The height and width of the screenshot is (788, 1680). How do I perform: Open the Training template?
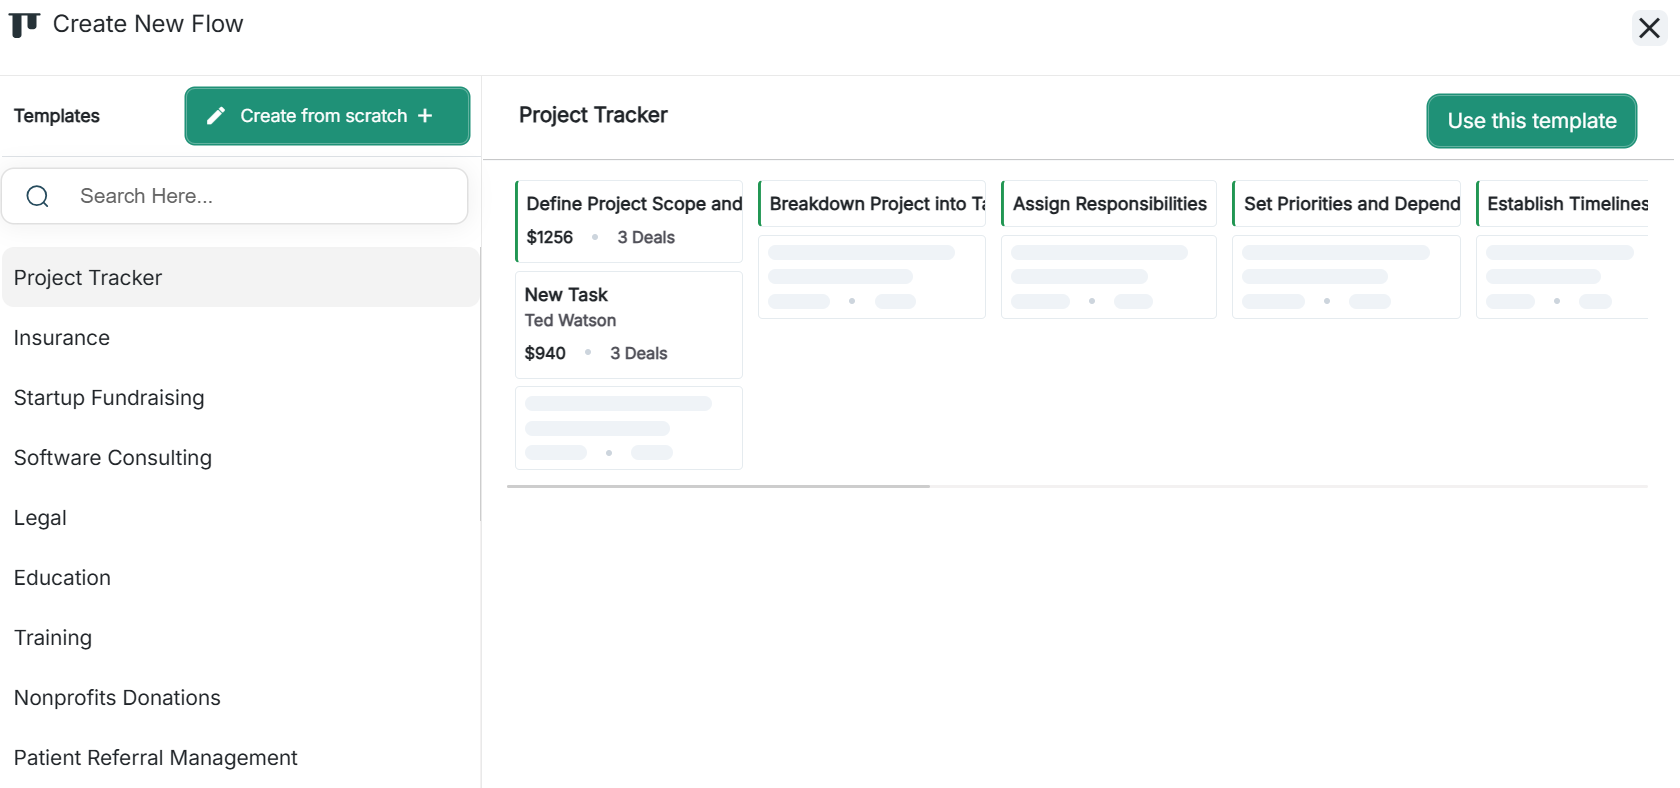(53, 638)
